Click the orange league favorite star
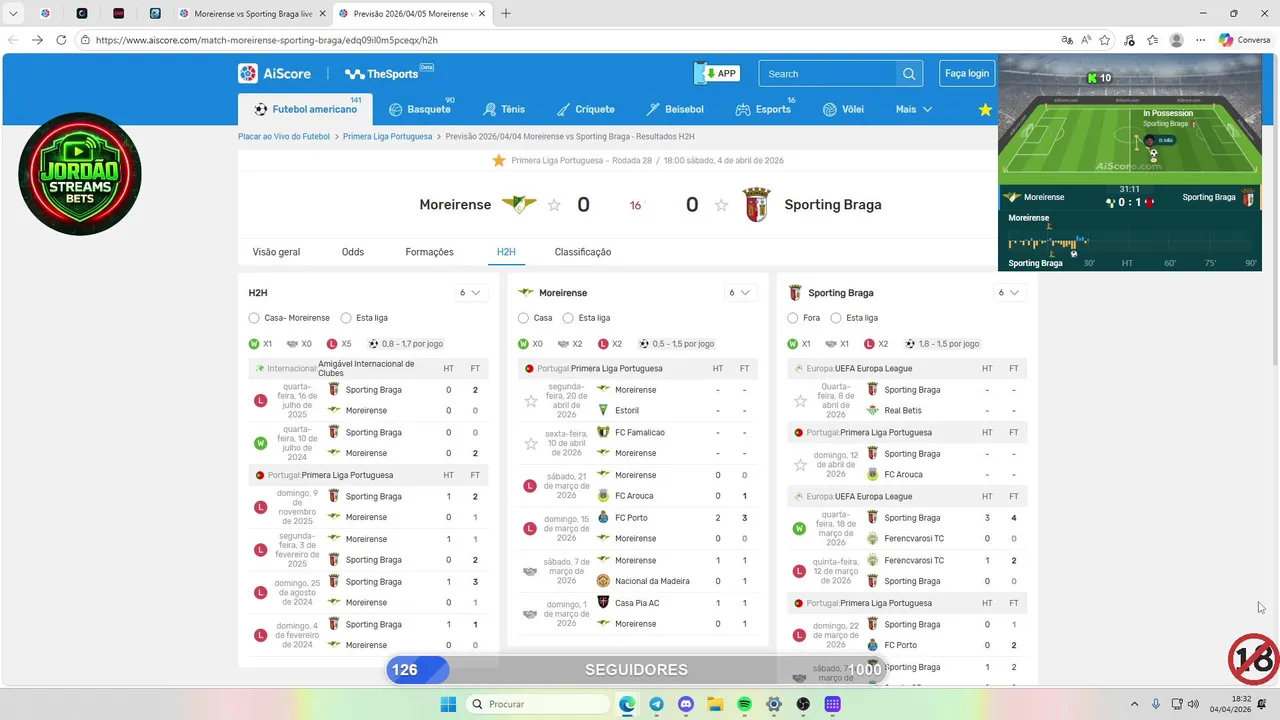The image size is (1280, 720). [x=499, y=160]
